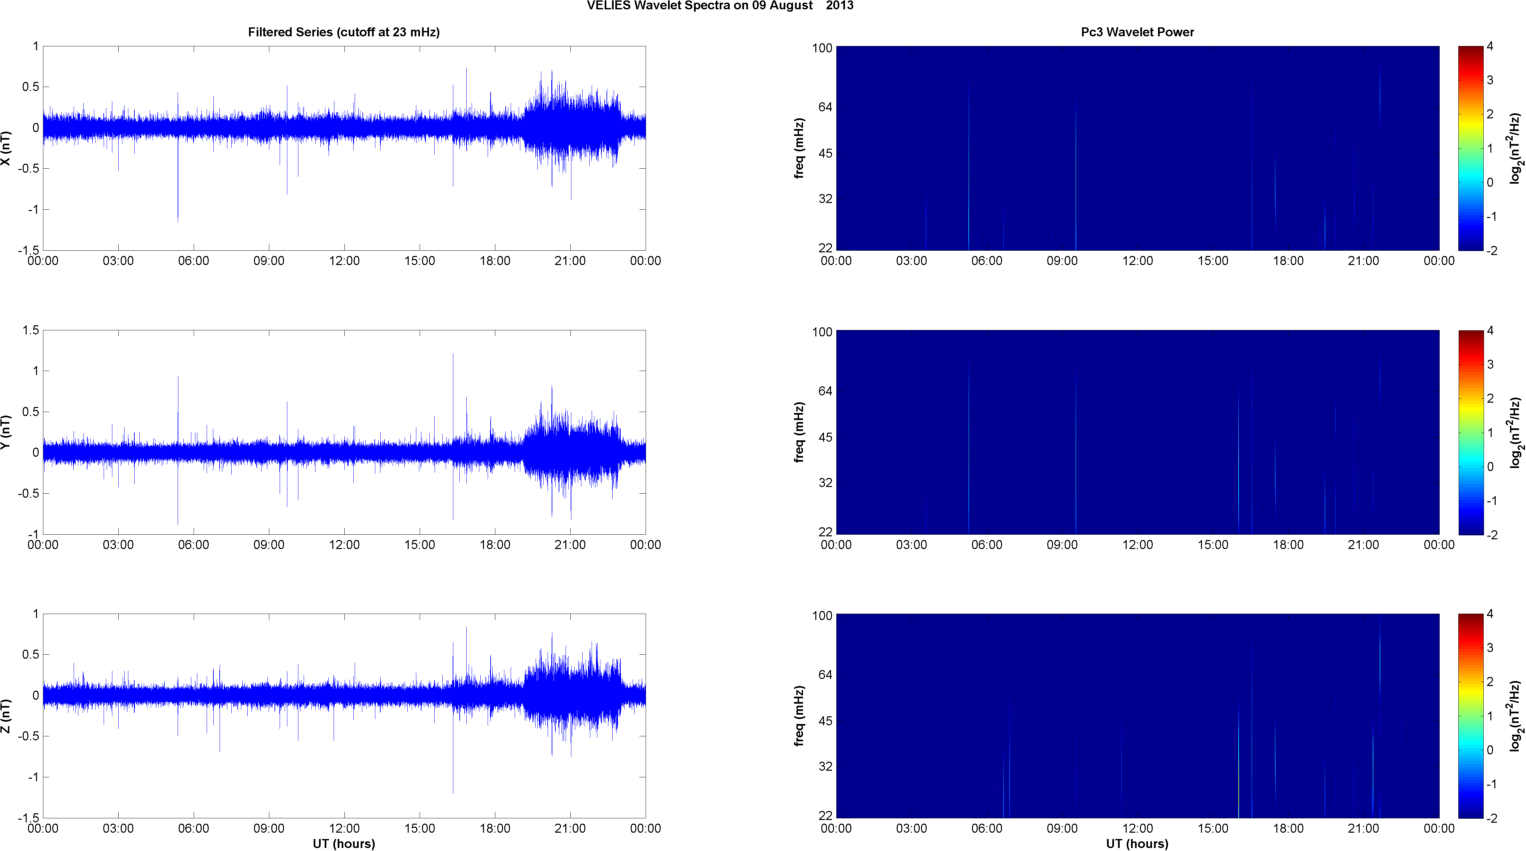
Task: Click the -2 value below the Z colorbar
Action: coord(1491,819)
